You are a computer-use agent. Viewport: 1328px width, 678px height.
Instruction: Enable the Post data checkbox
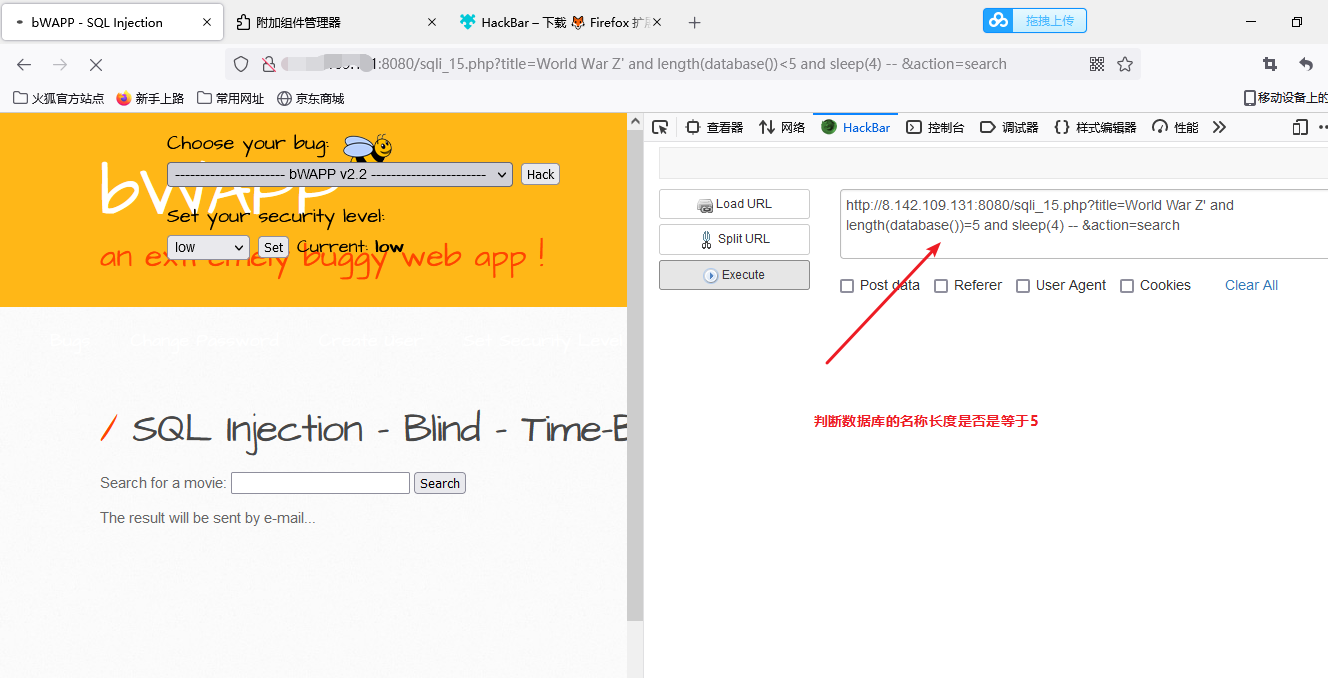tap(847, 286)
